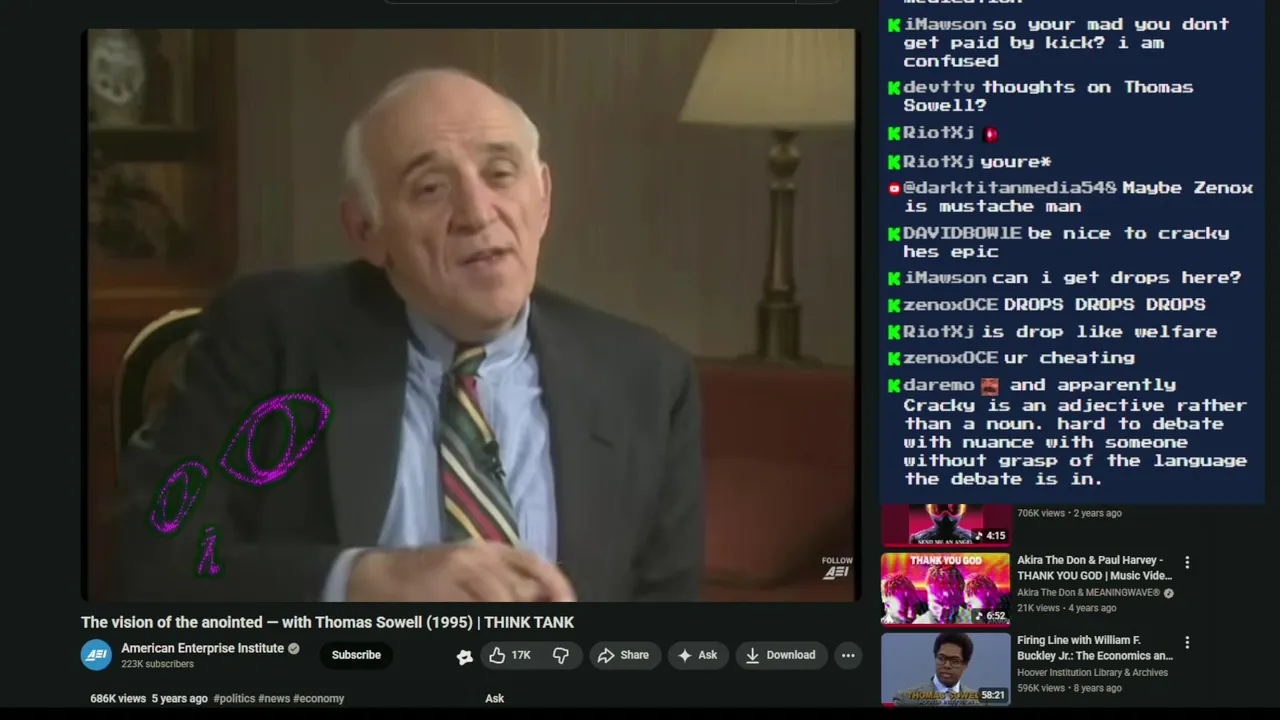
Task: Open options menu for Akira The Don THANK YOU GOD video
Action: pyautogui.click(x=1187, y=563)
